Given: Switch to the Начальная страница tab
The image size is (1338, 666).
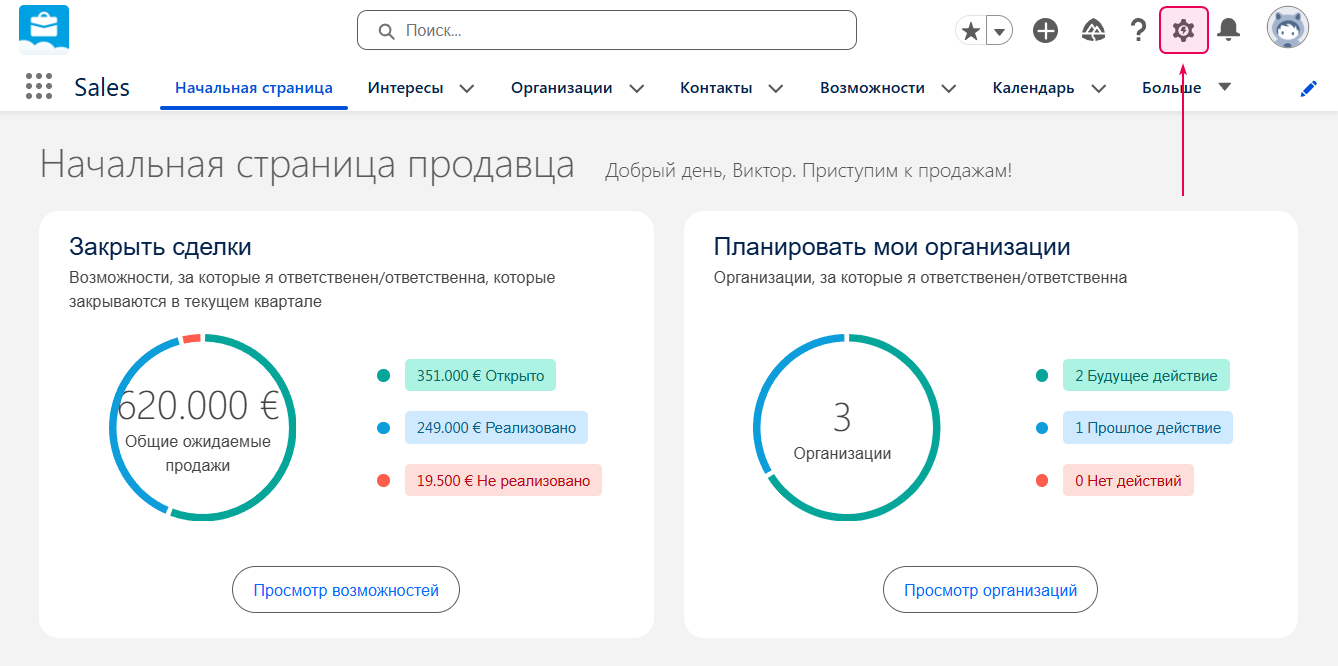Looking at the screenshot, I should click(x=253, y=88).
